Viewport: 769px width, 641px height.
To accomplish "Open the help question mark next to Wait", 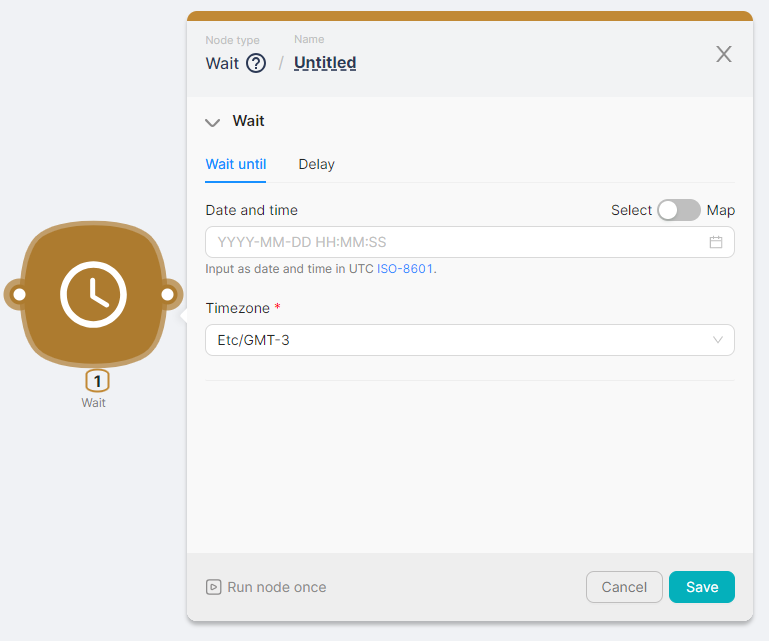I will (256, 63).
